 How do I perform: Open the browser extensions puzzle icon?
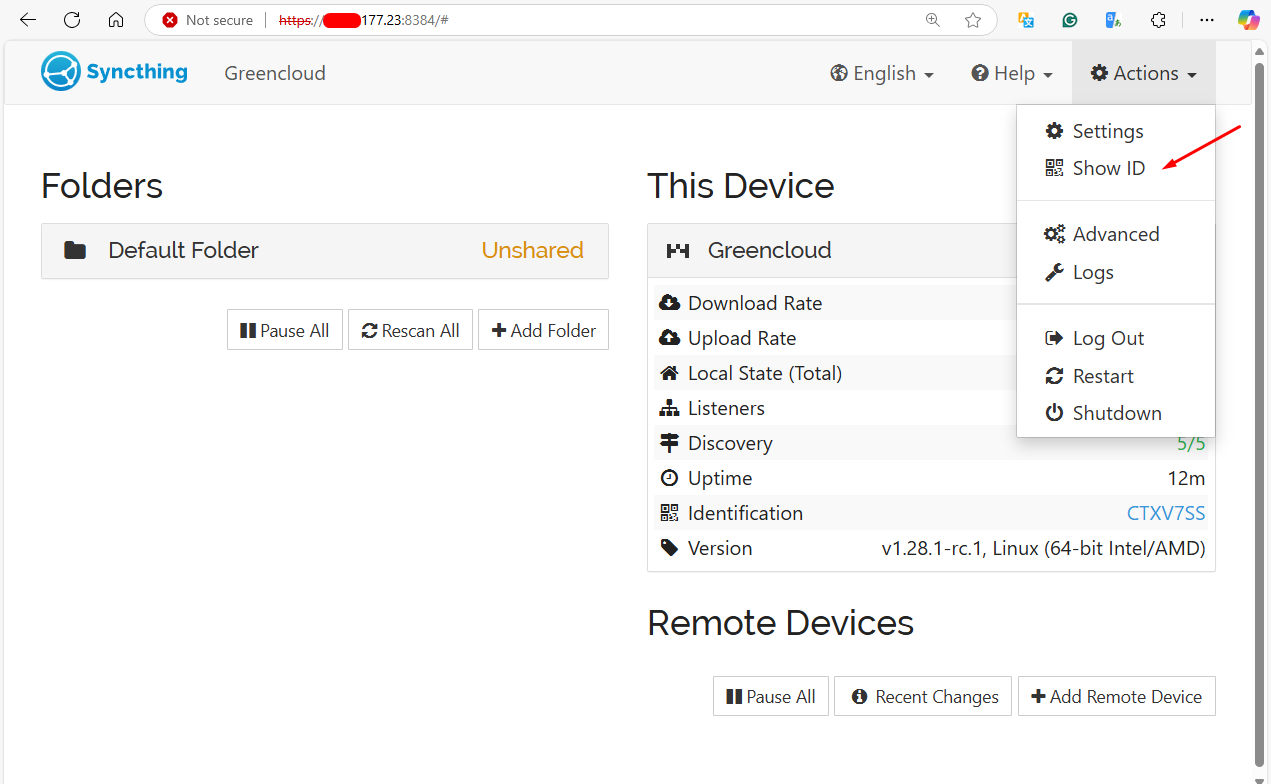coord(1159,20)
